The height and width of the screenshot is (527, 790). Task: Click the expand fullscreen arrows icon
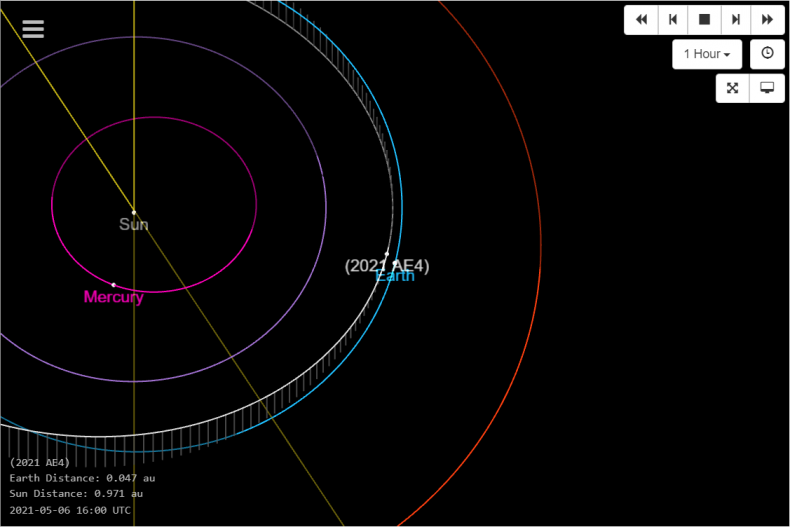[x=733, y=88]
